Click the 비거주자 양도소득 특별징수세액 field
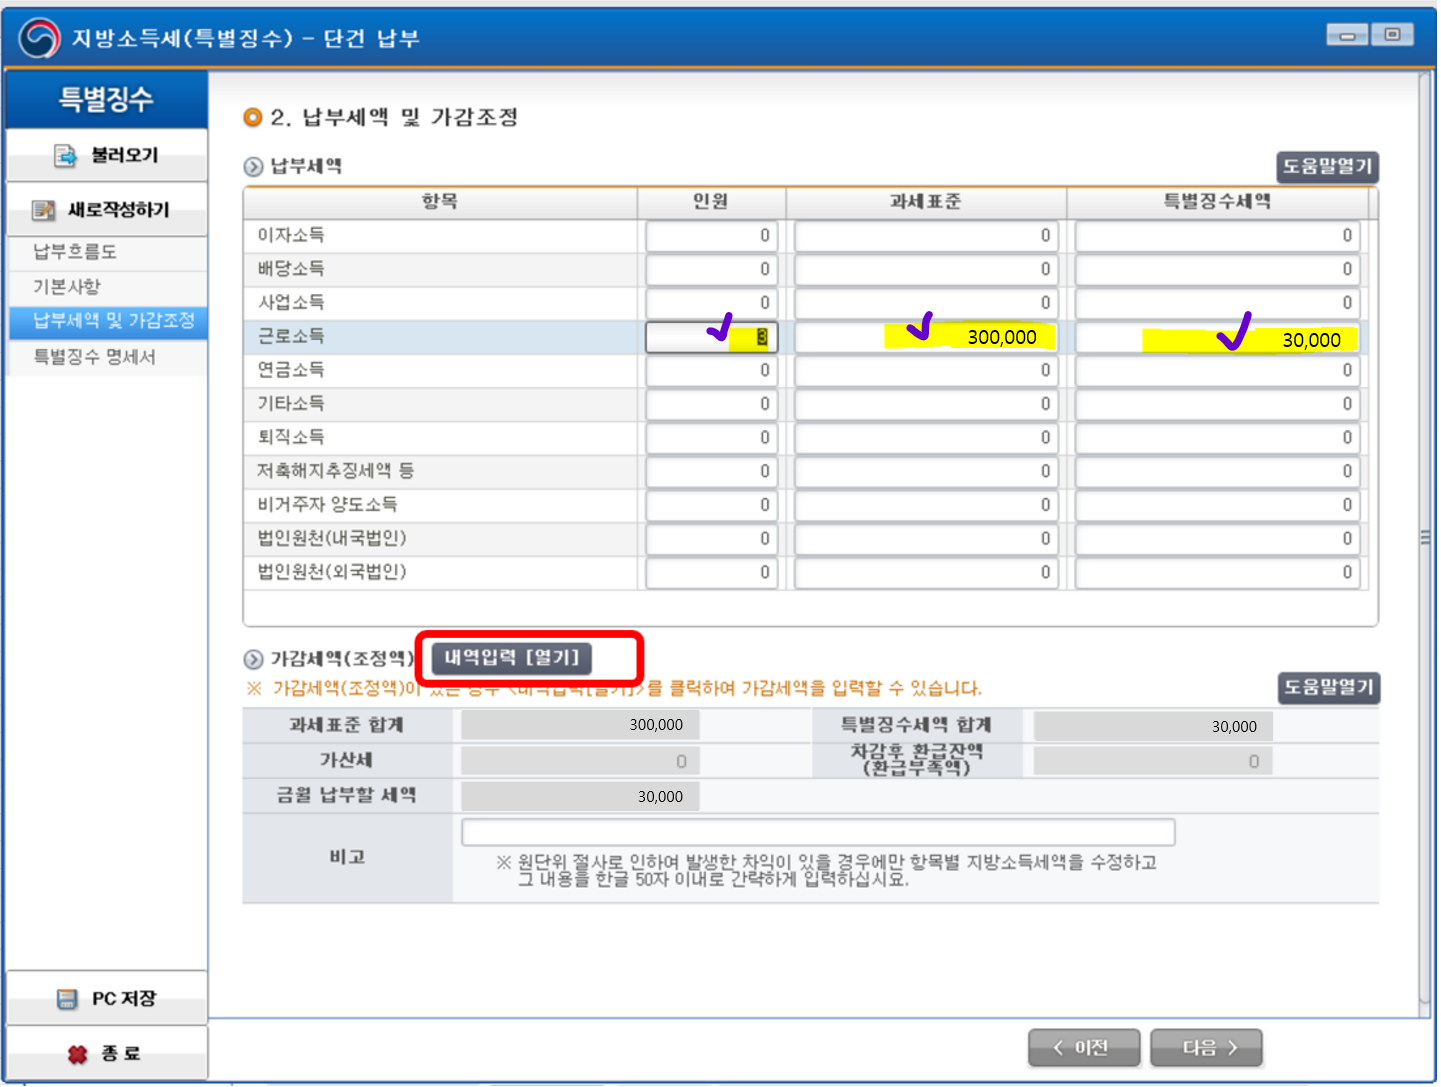 pyautogui.click(x=1217, y=506)
